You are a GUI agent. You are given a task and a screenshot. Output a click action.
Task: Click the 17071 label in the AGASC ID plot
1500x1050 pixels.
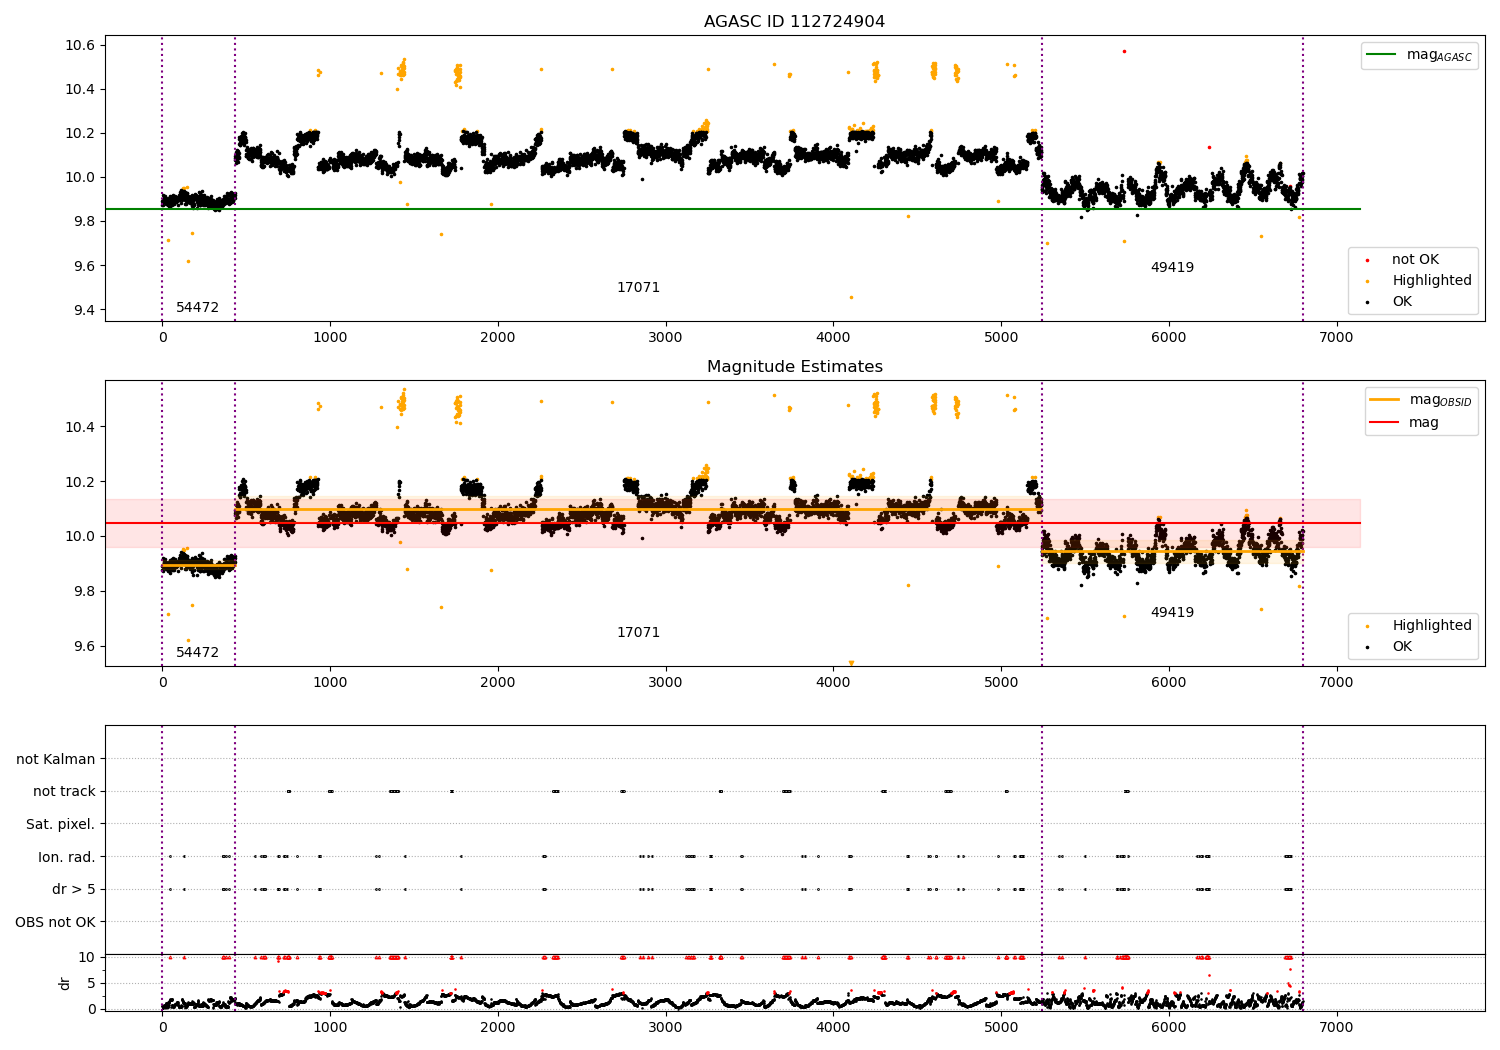[x=638, y=288]
